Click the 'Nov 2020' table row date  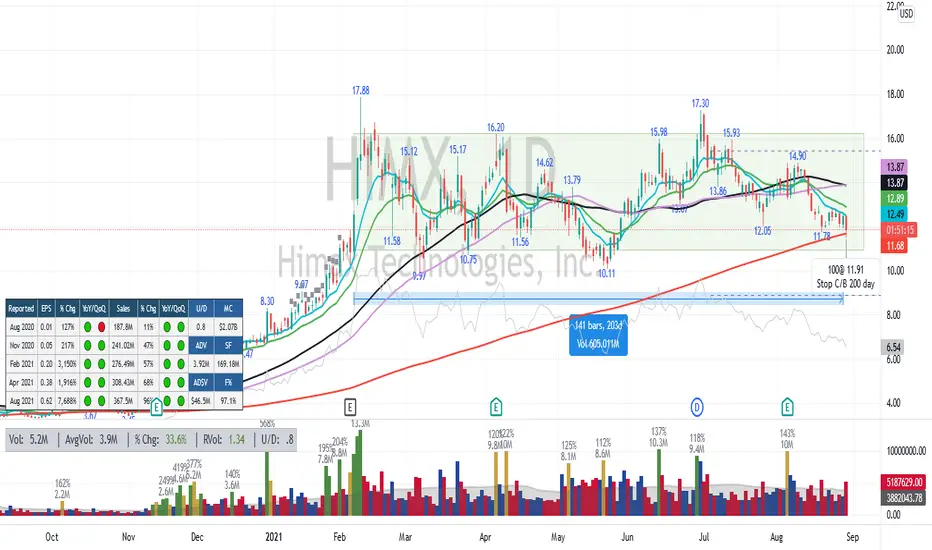21,345
